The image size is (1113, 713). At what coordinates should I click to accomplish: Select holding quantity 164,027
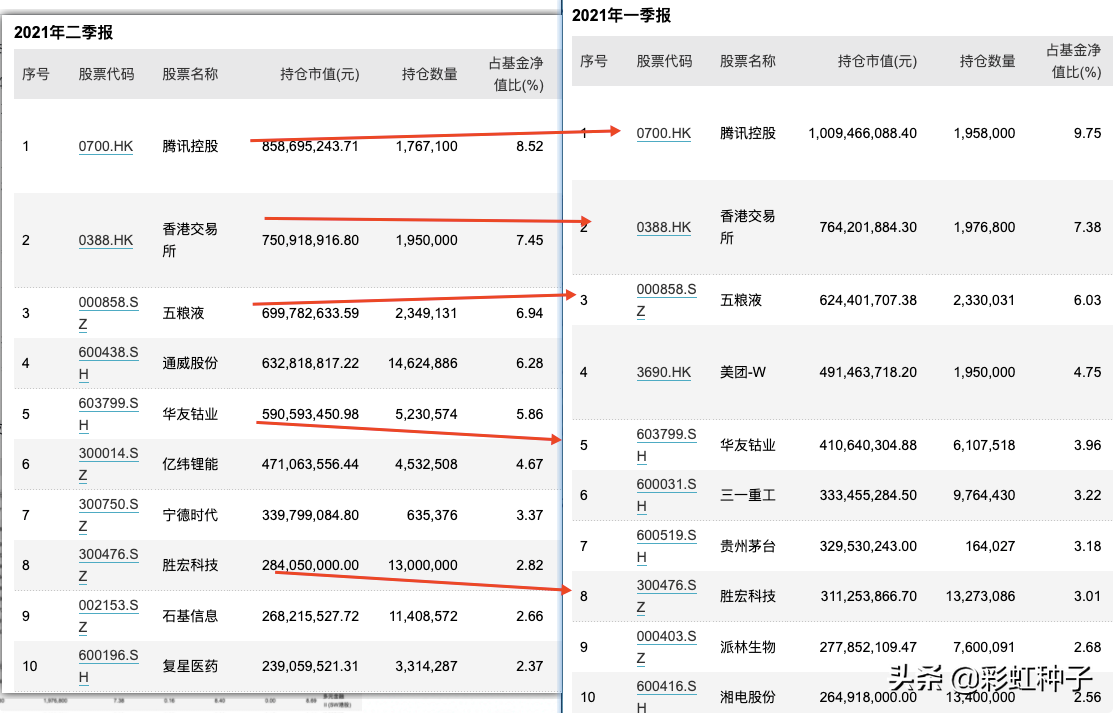(989, 546)
